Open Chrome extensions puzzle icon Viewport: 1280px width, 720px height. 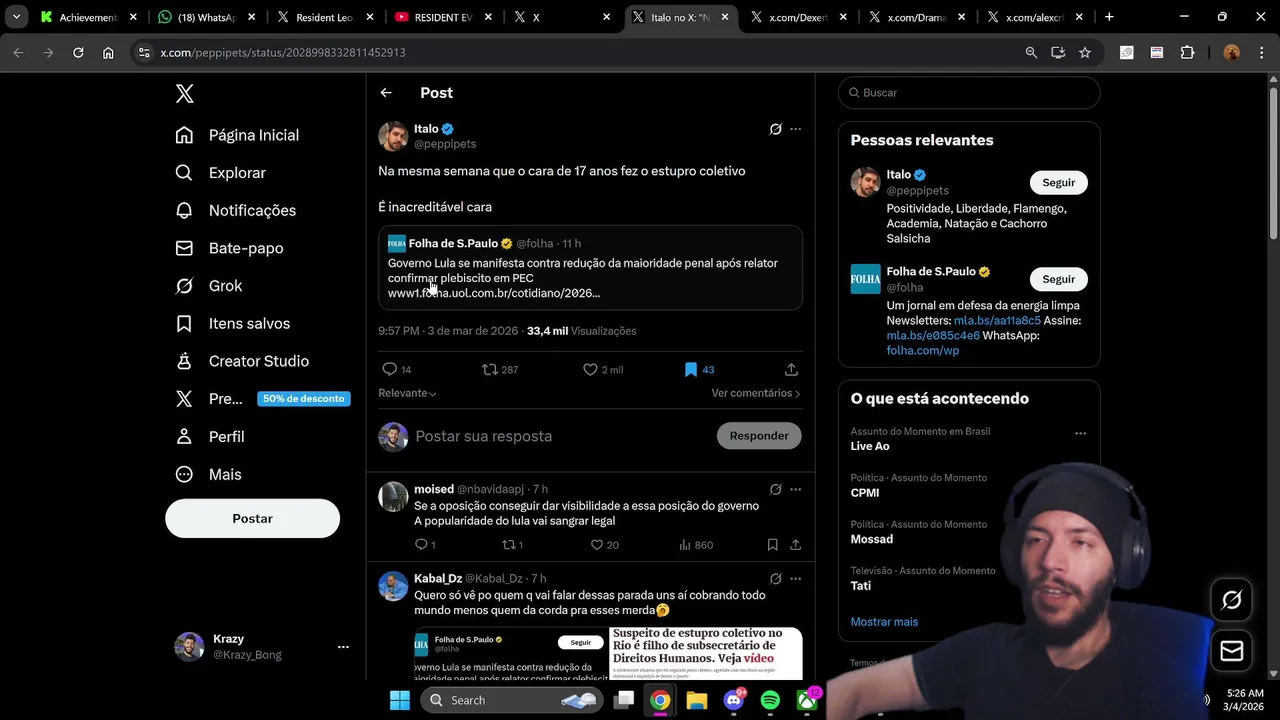[1188, 53]
